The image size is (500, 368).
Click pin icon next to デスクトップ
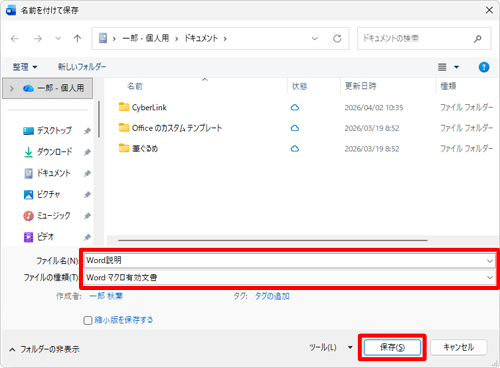click(x=87, y=131)
